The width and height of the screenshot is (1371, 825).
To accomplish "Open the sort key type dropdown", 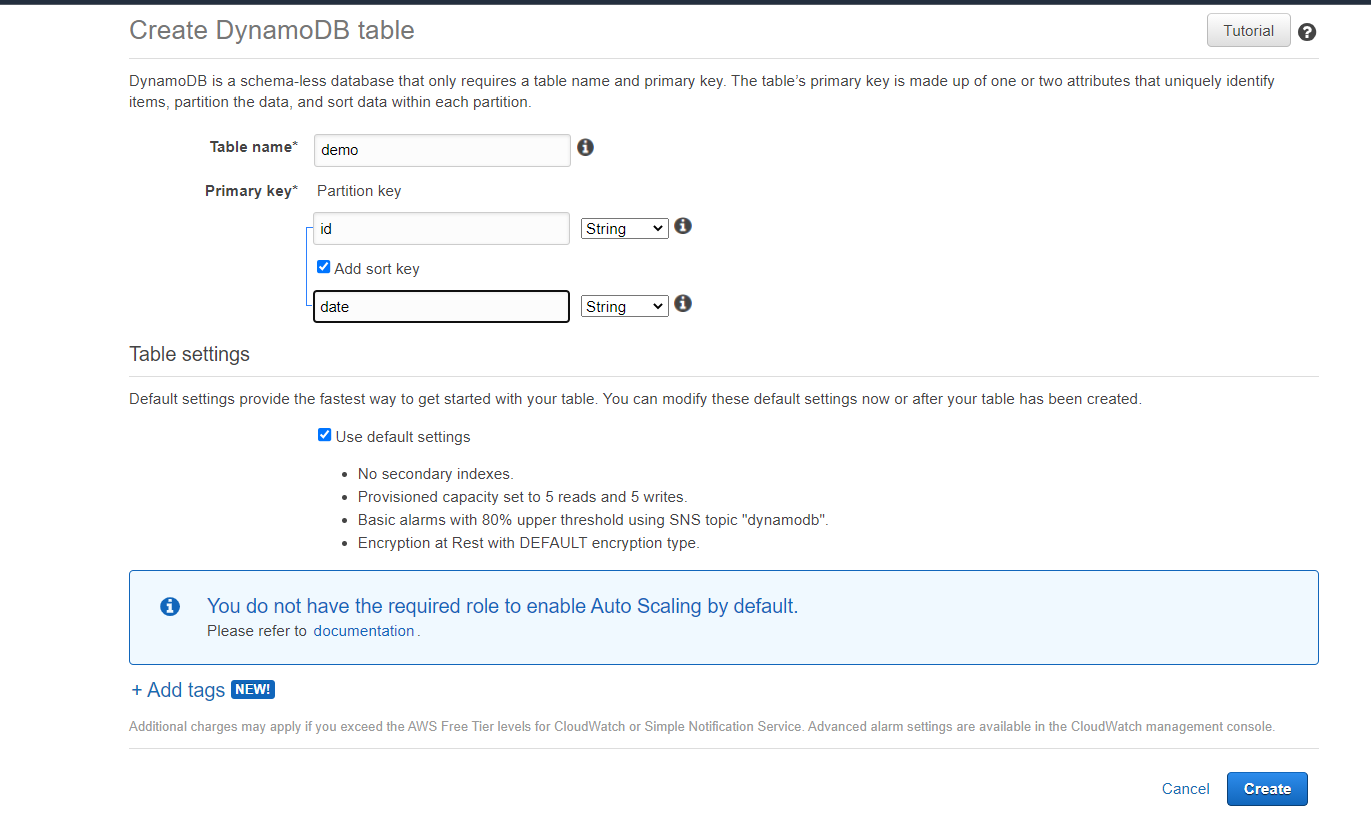I will point(624,307).
